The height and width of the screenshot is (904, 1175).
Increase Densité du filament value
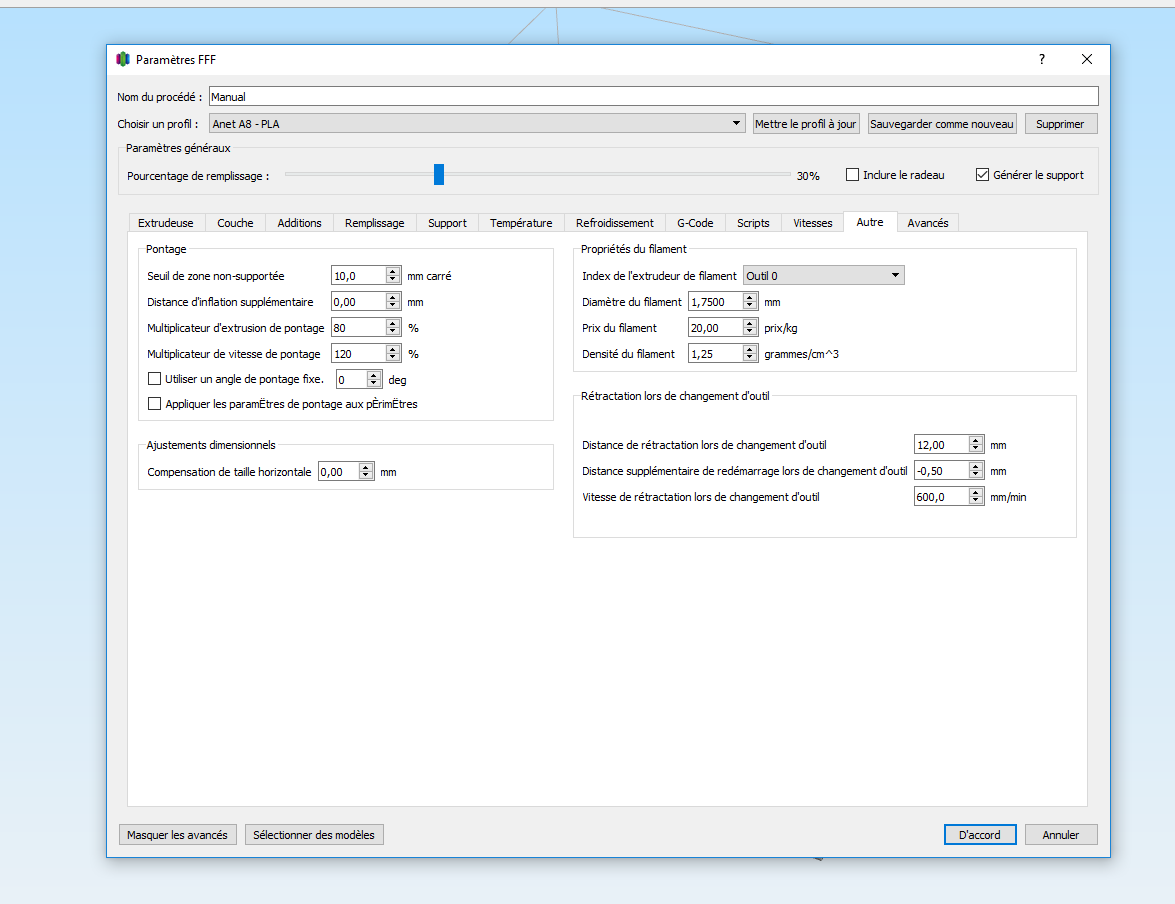point(750,349)
